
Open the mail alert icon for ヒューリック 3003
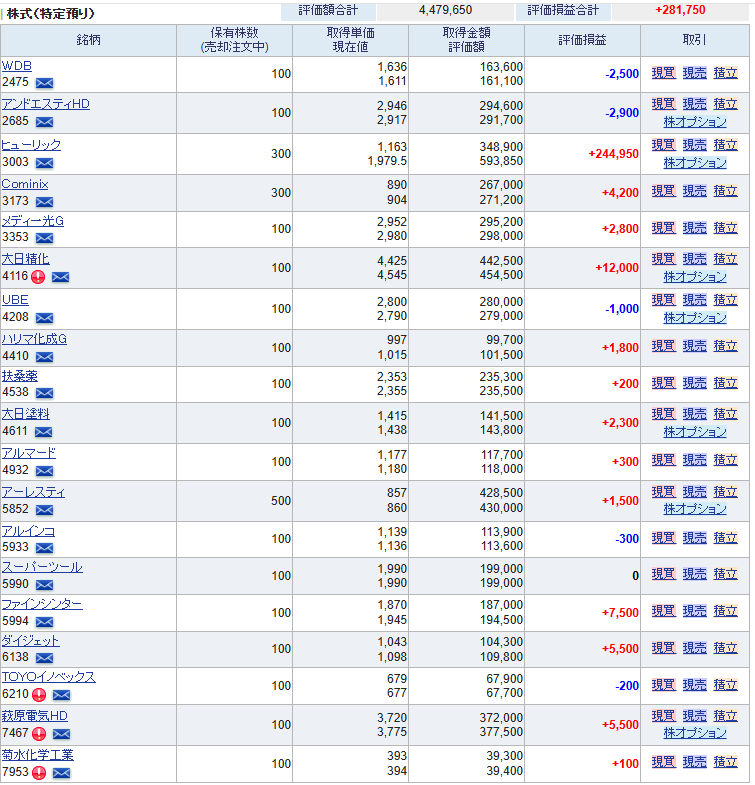[x=44, y=163]
